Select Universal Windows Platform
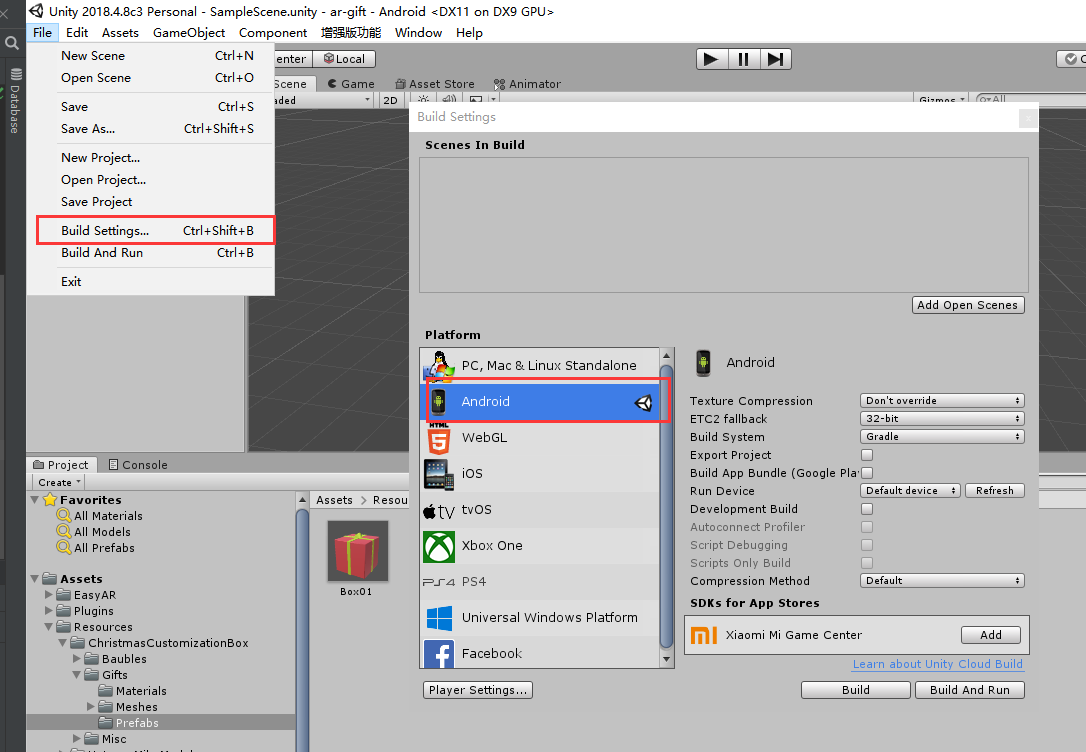The image size is (1086, 752). [540, 618]
